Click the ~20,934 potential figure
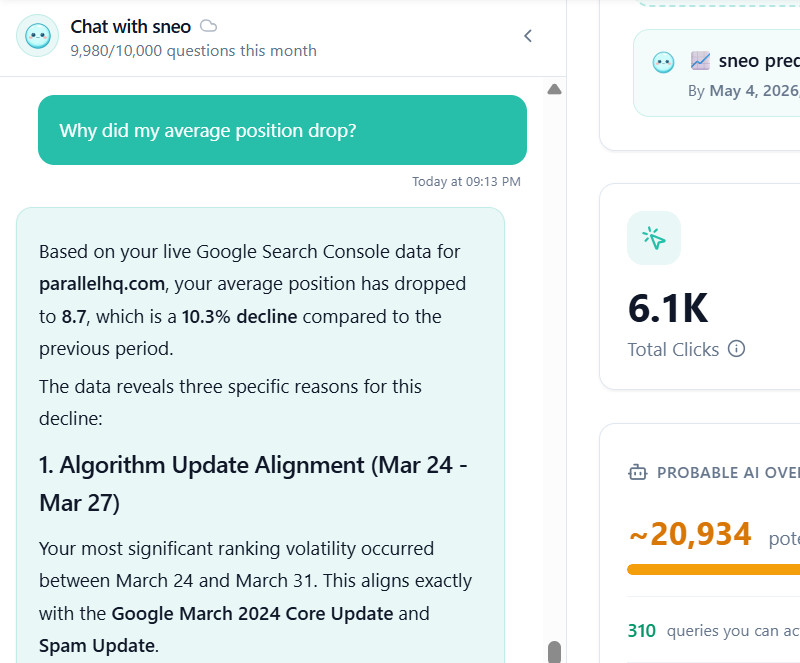 (x=690, y=535)
